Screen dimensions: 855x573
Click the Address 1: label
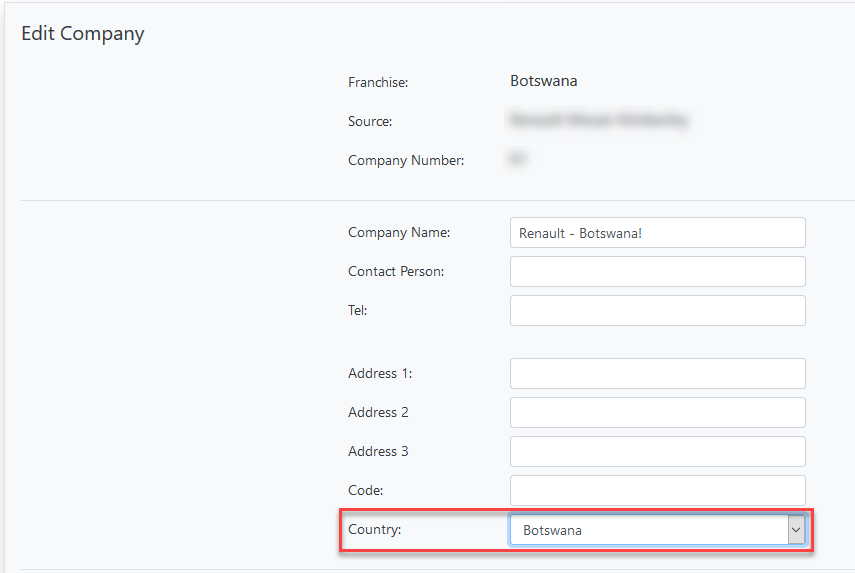tap(380, 373)
